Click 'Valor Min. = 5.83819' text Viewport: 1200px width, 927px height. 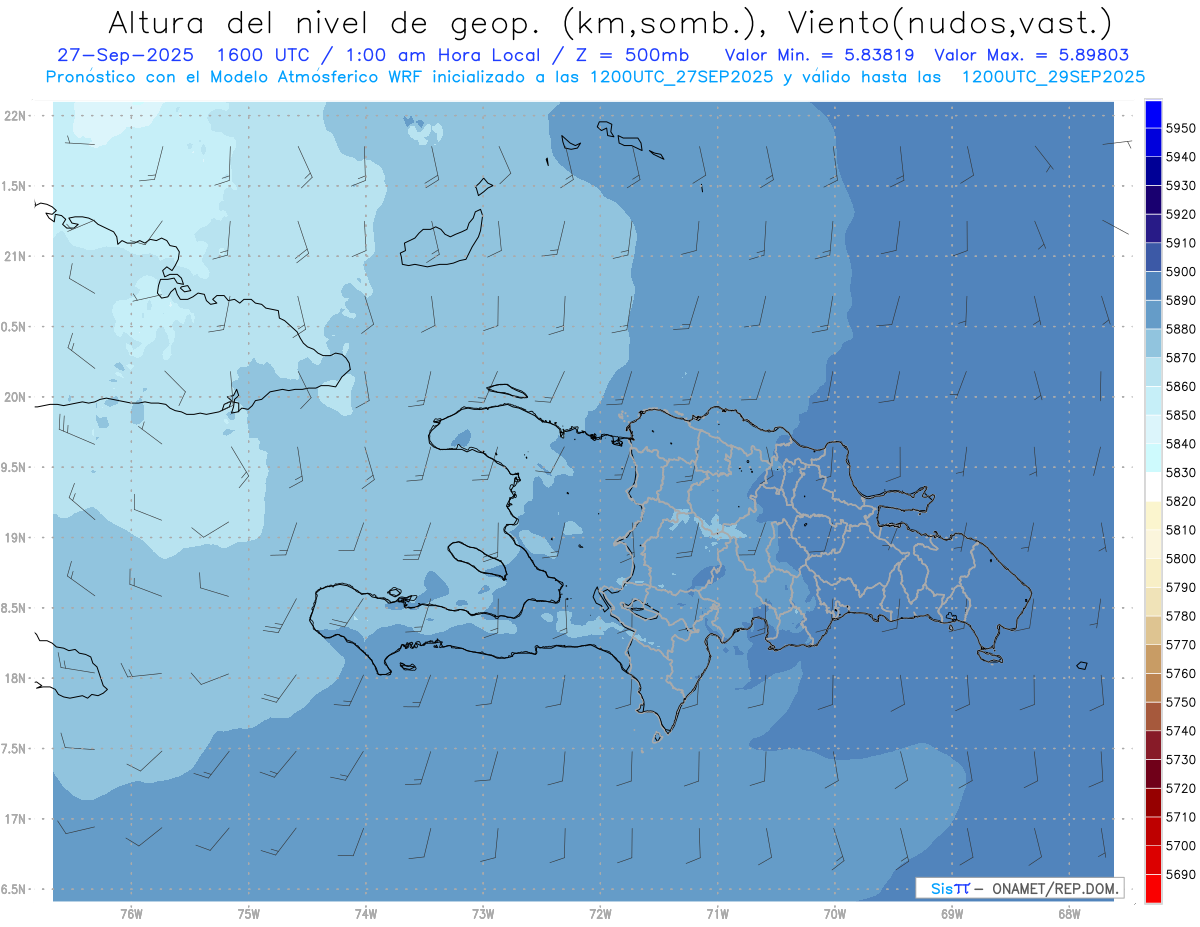coord(819,55)
